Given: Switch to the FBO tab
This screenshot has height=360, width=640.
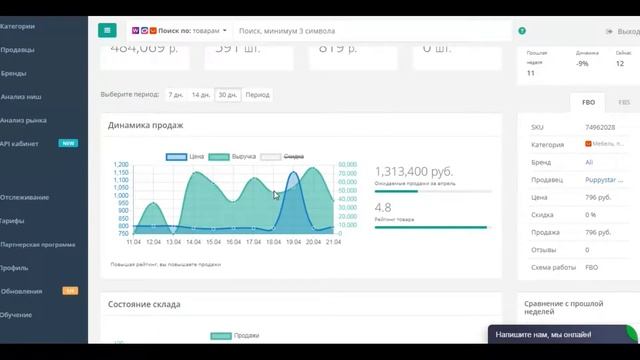Looking at the screenshot, I should click(588, 102).
